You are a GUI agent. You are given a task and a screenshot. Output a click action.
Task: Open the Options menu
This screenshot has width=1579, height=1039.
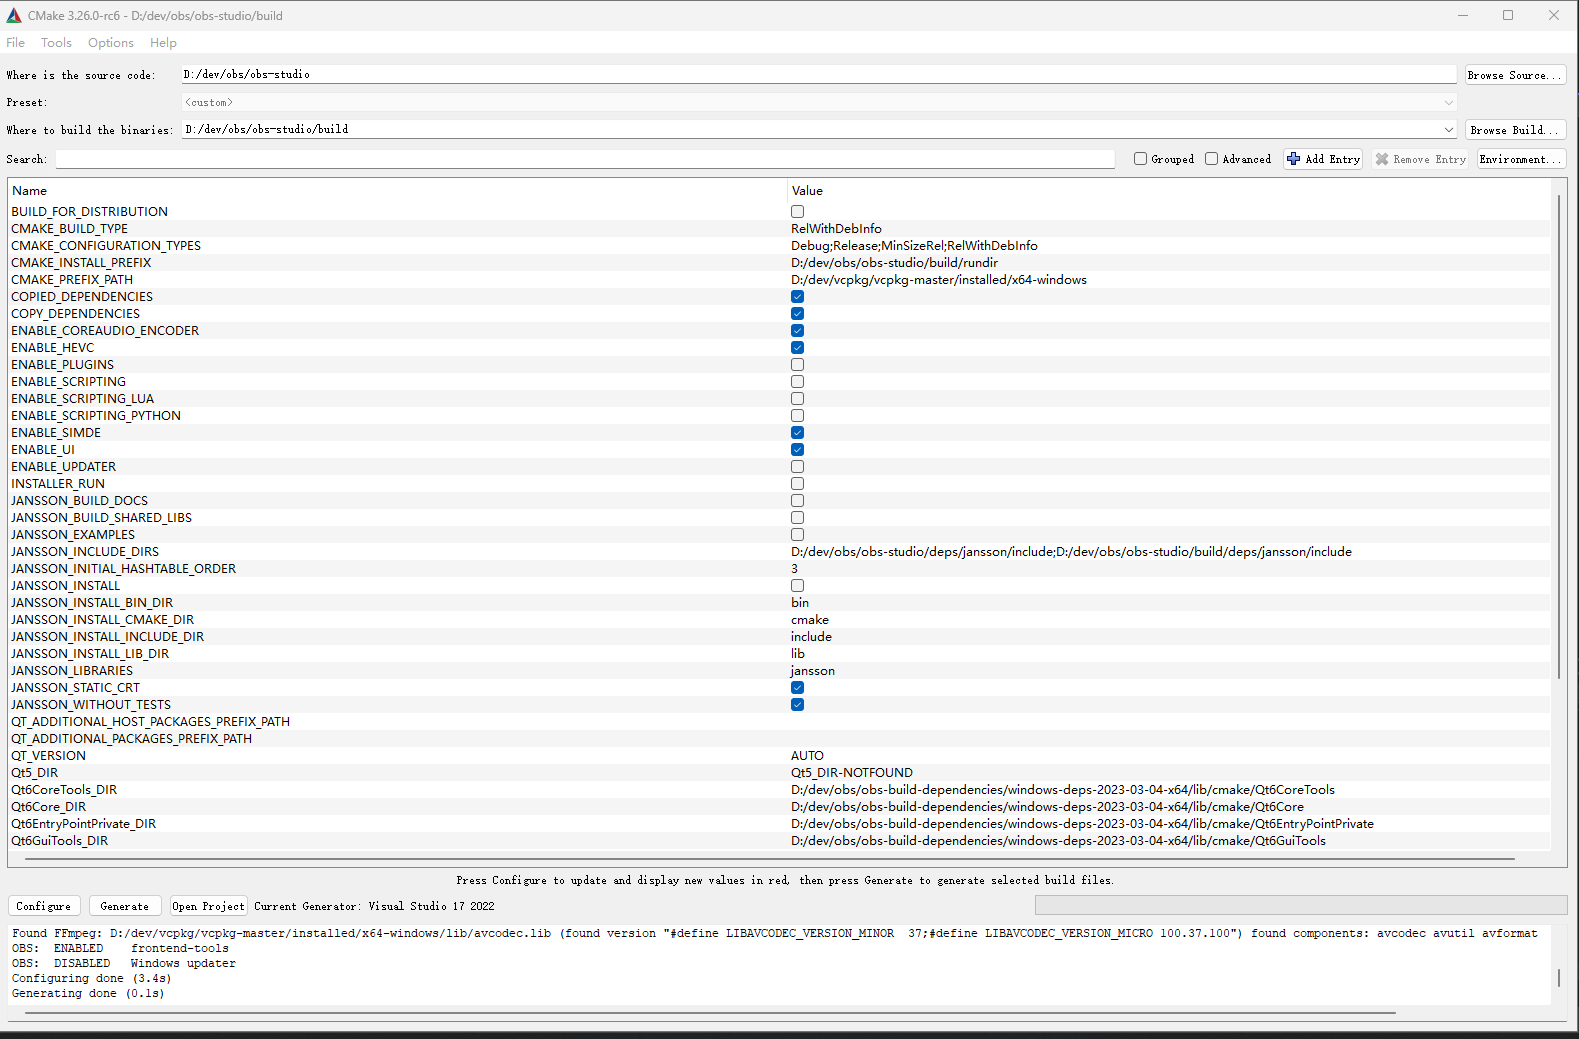111,43
